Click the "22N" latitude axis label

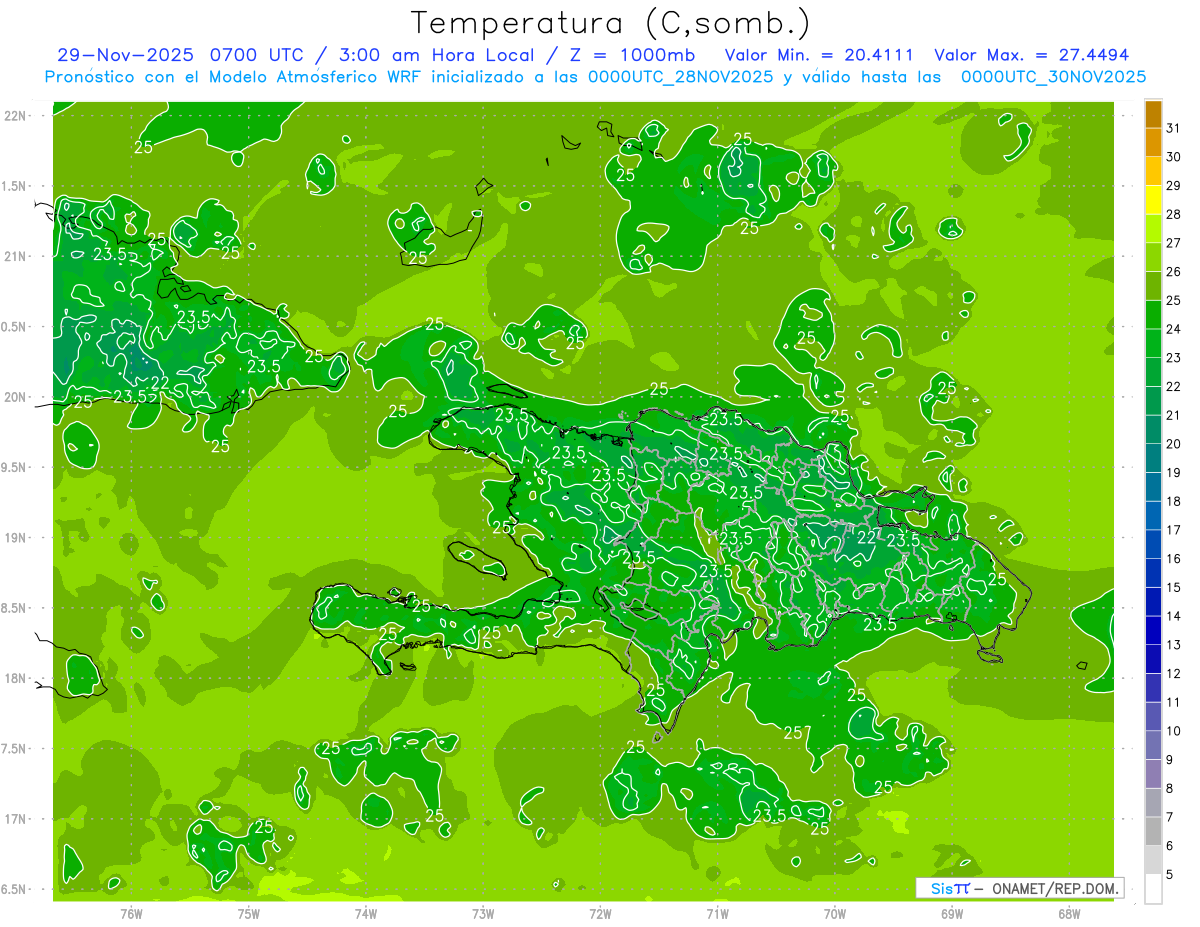coord(15,115)
